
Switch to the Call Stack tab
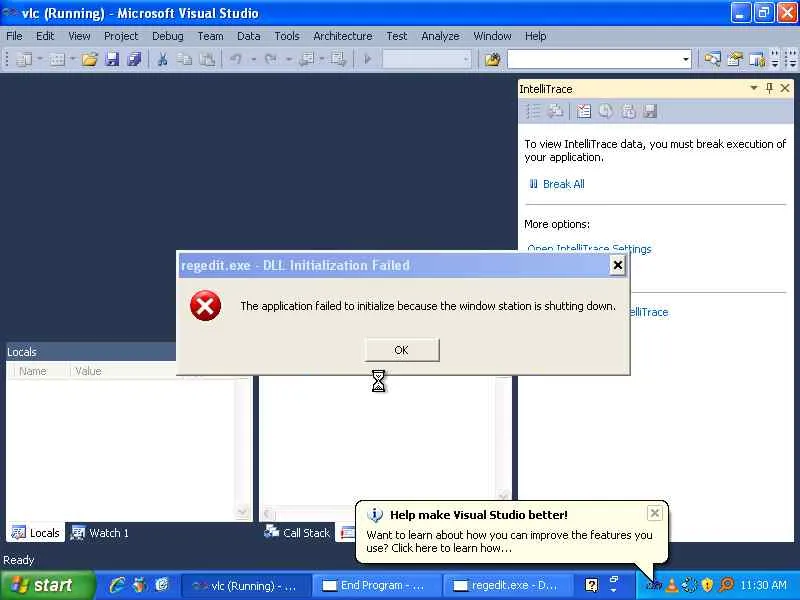point(297,533)
